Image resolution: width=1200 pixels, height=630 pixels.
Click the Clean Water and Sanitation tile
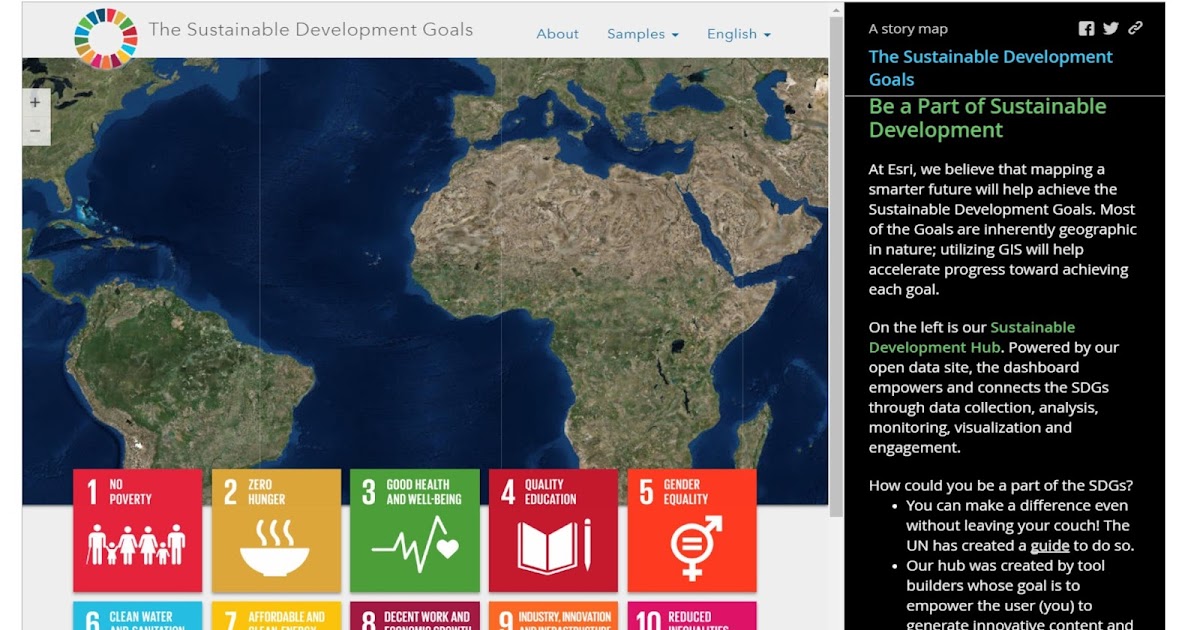[137, 618]
